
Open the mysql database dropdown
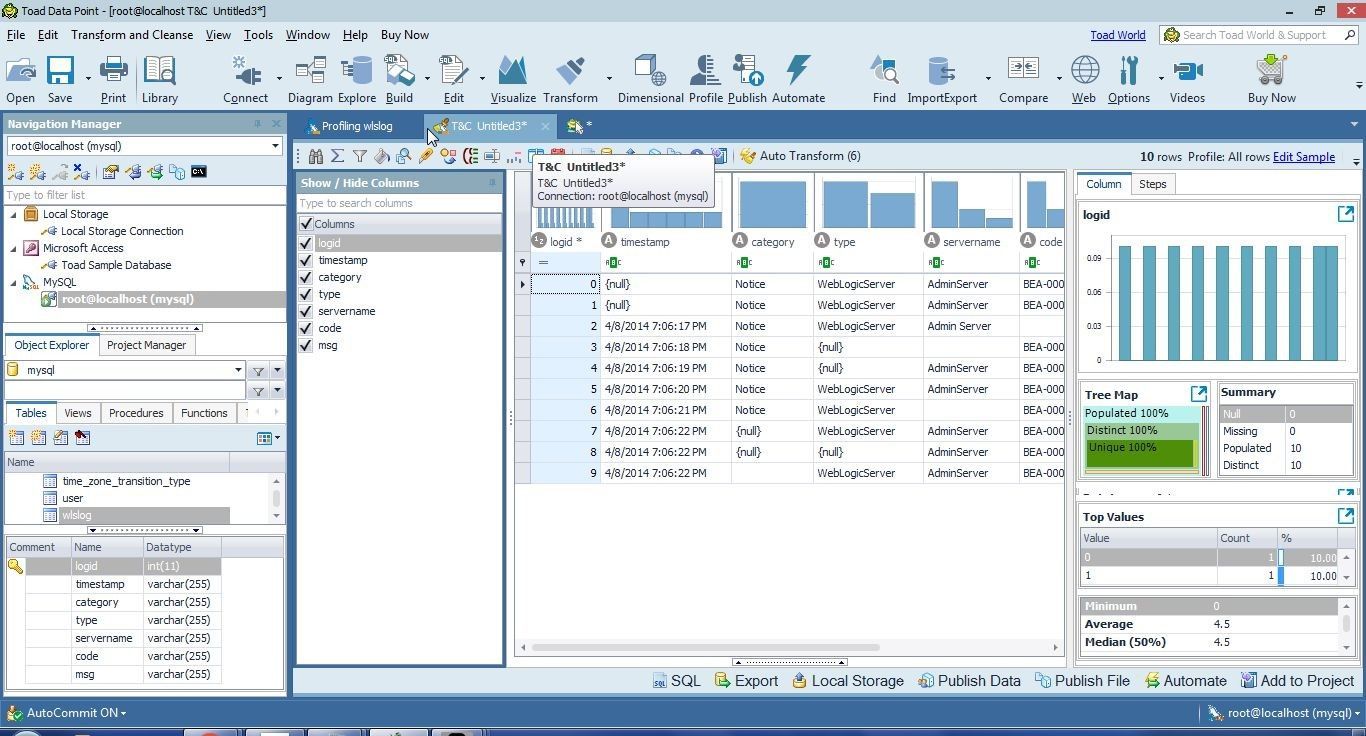coord(238,370)
